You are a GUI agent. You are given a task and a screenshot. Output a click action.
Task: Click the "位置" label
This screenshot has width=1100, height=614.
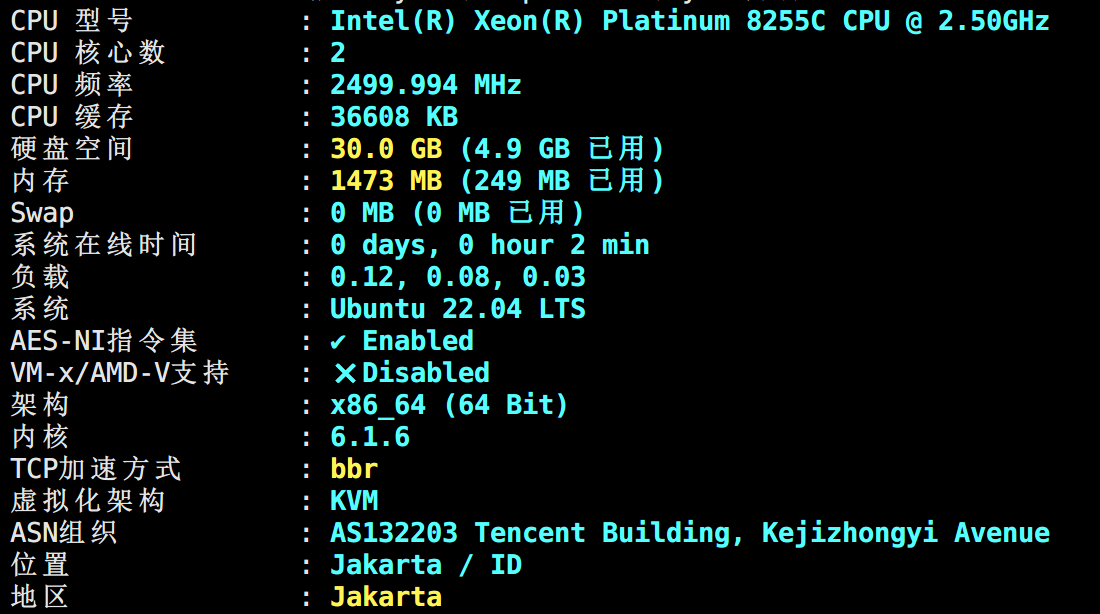(x=40, y=565)
